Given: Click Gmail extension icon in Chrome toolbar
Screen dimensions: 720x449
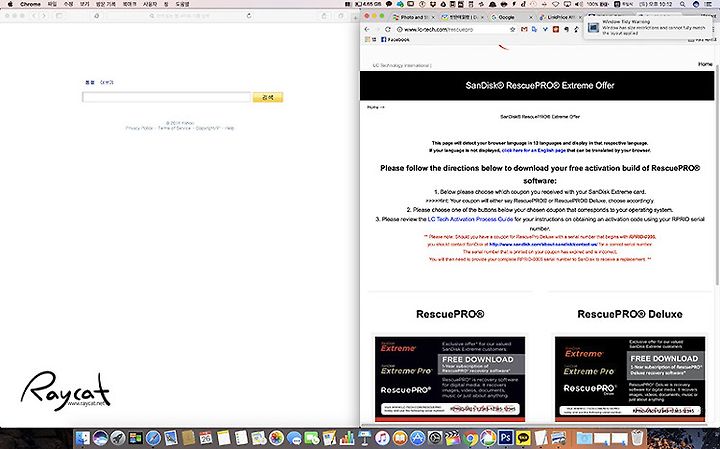Looking at the screenshot, I should coord(524,29).
